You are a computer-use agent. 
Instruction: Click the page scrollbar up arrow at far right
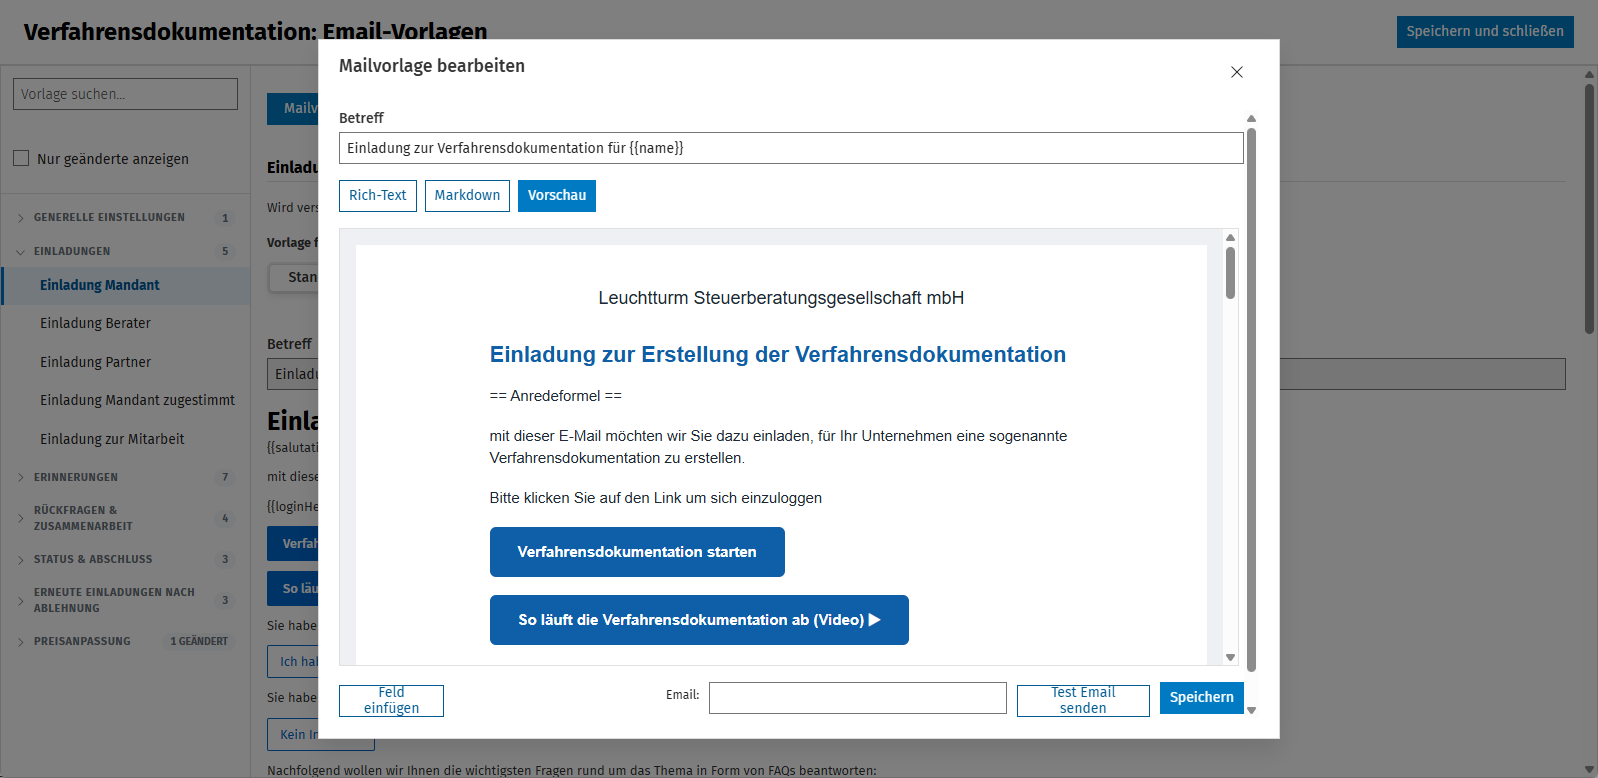[x=1589, y=74]
